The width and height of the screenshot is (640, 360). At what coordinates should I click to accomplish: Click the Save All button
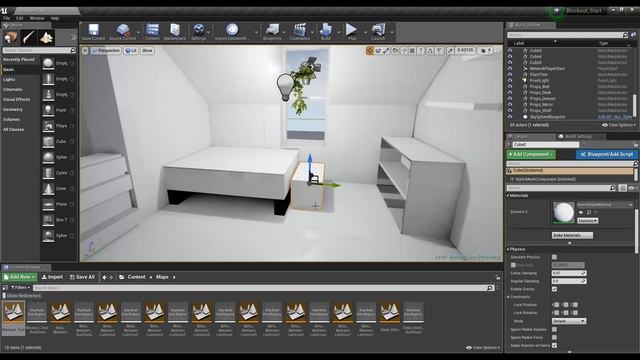(x=82, y=277)
